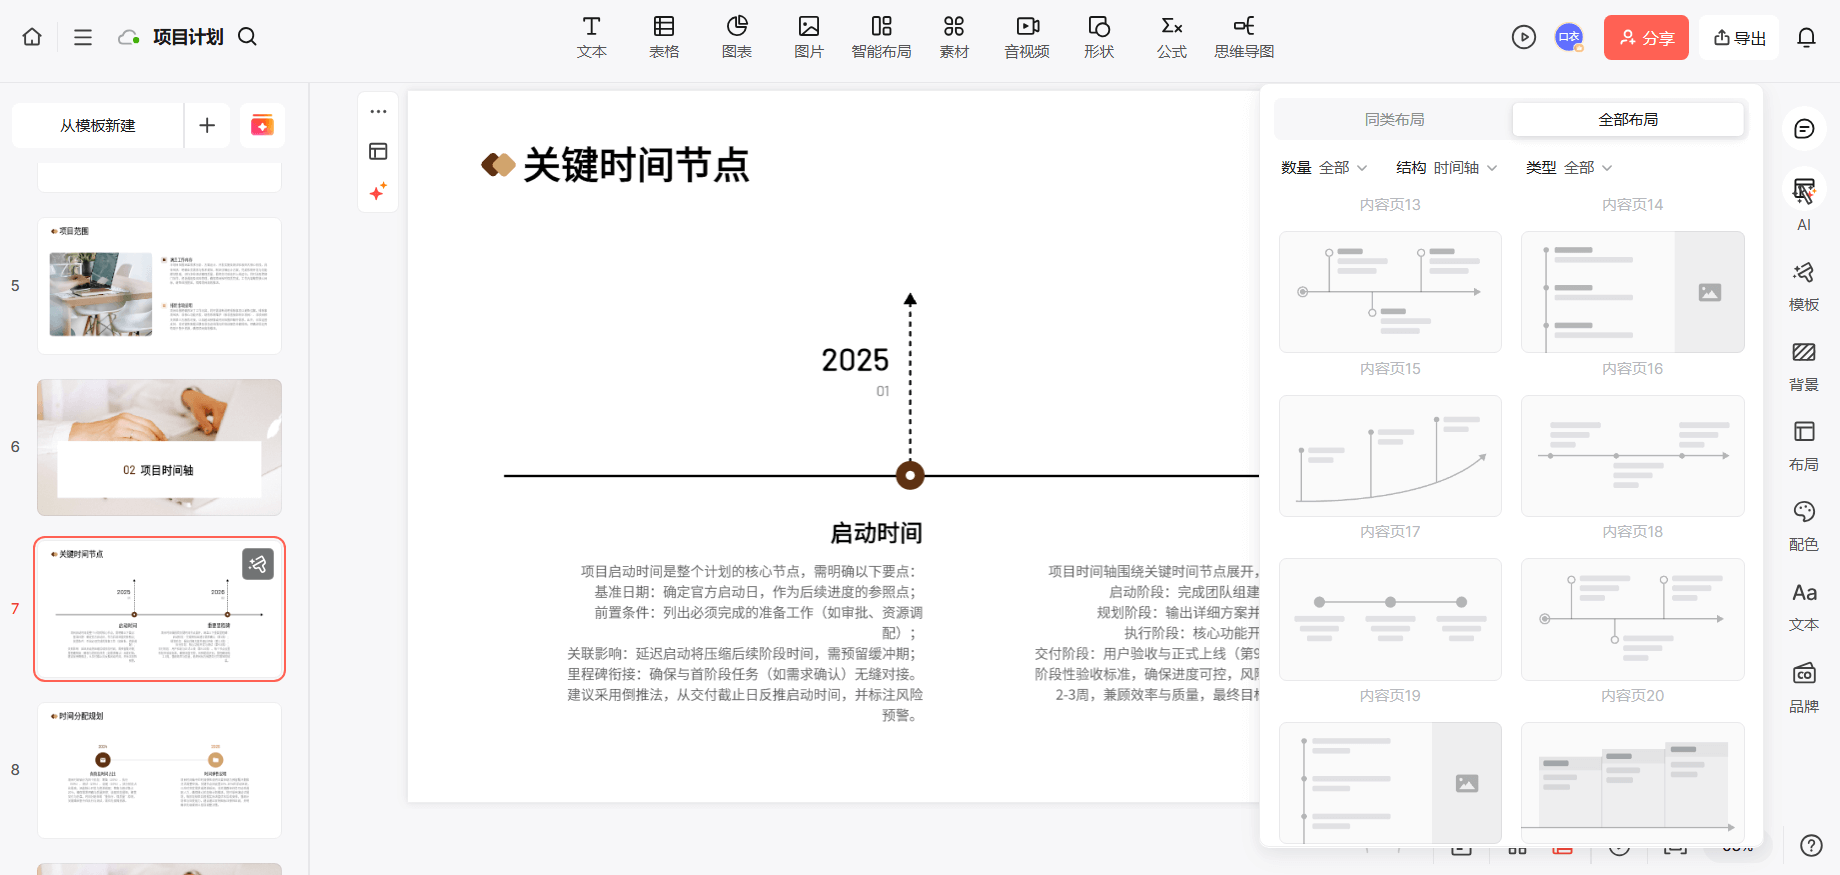Choose the 内容页19 layout thumbnail

(x=1390, y=619)
